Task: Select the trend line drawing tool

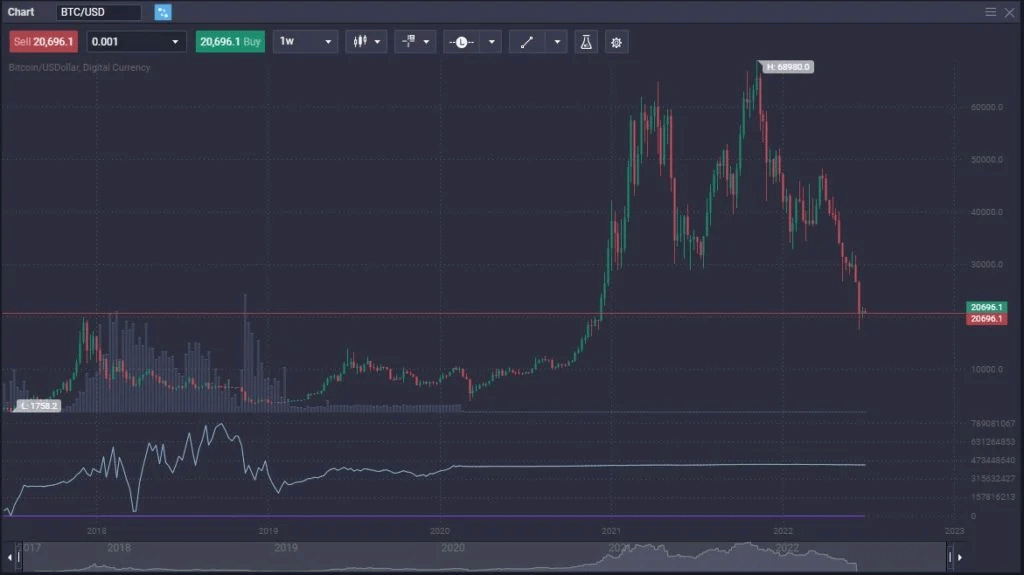Action: (x=526, y=42)
